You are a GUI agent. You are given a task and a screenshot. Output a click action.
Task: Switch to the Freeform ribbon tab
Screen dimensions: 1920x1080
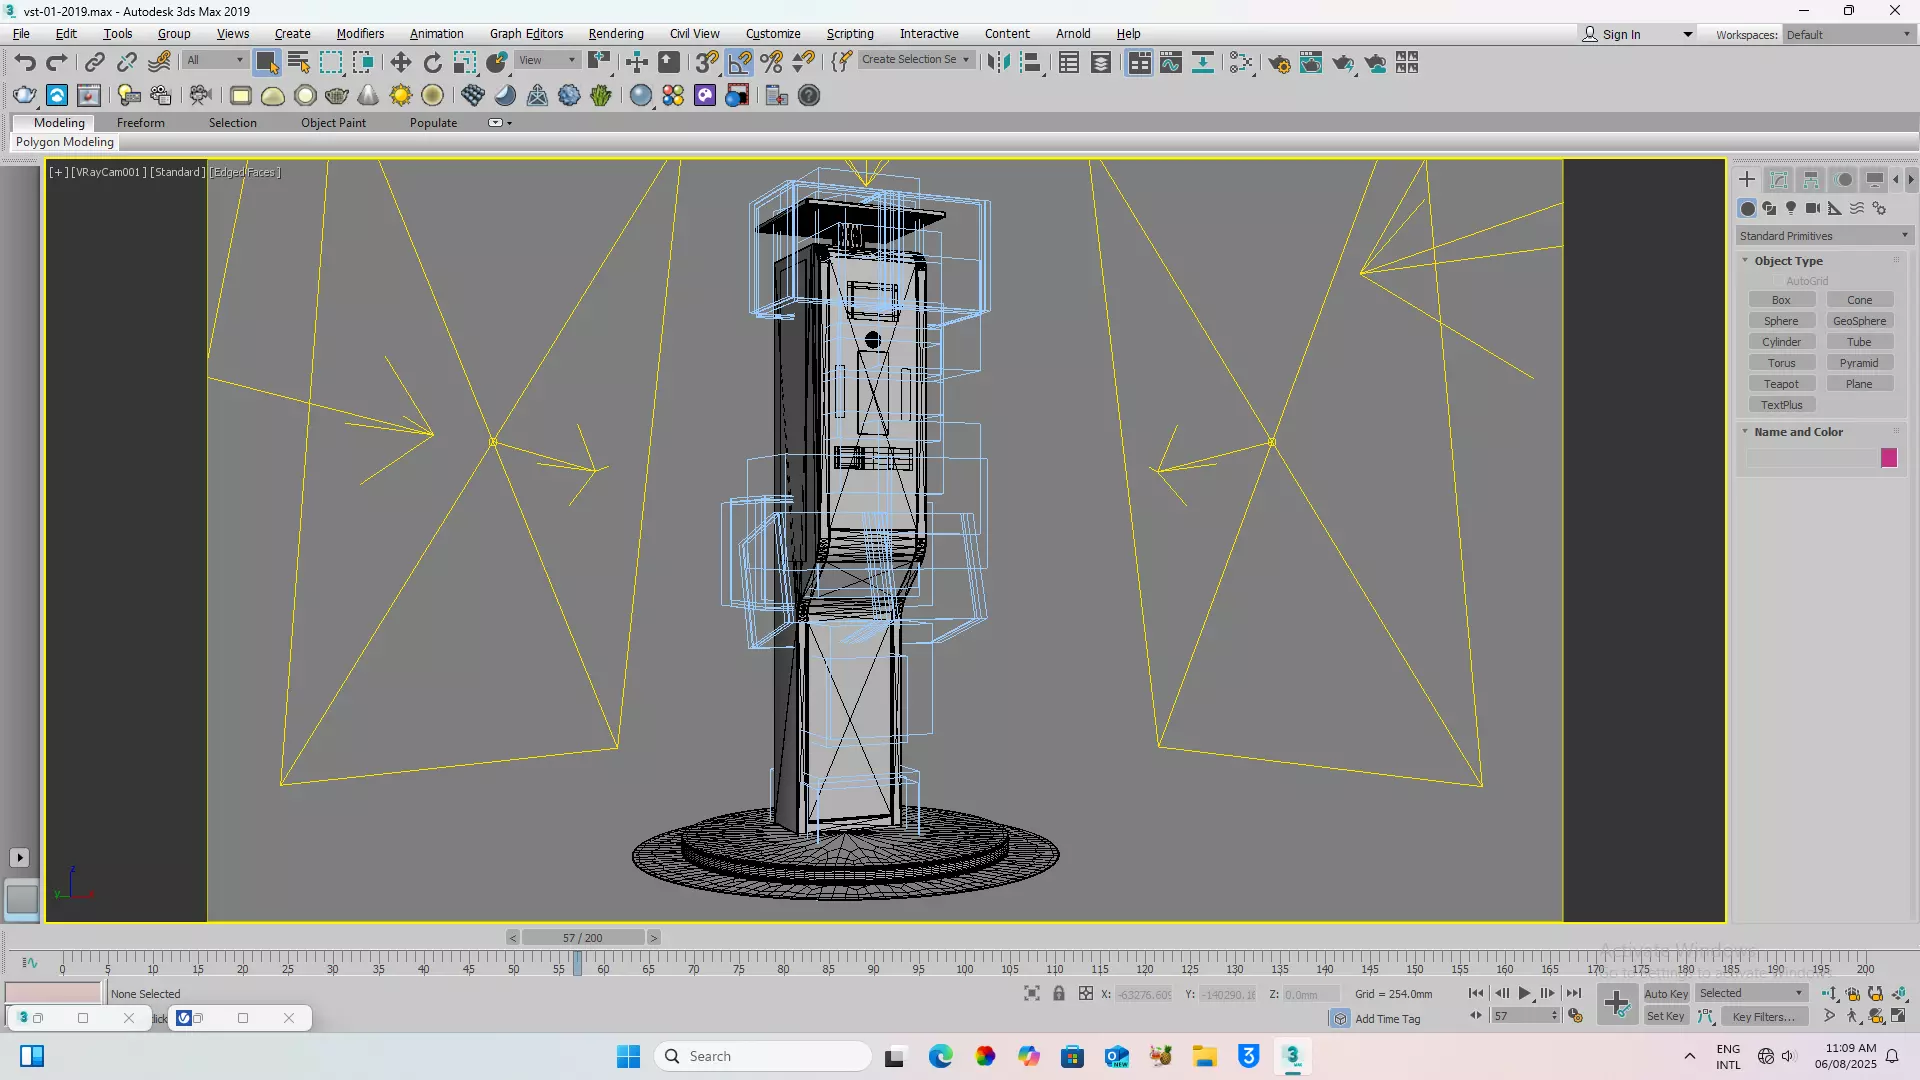click(140, 122)
